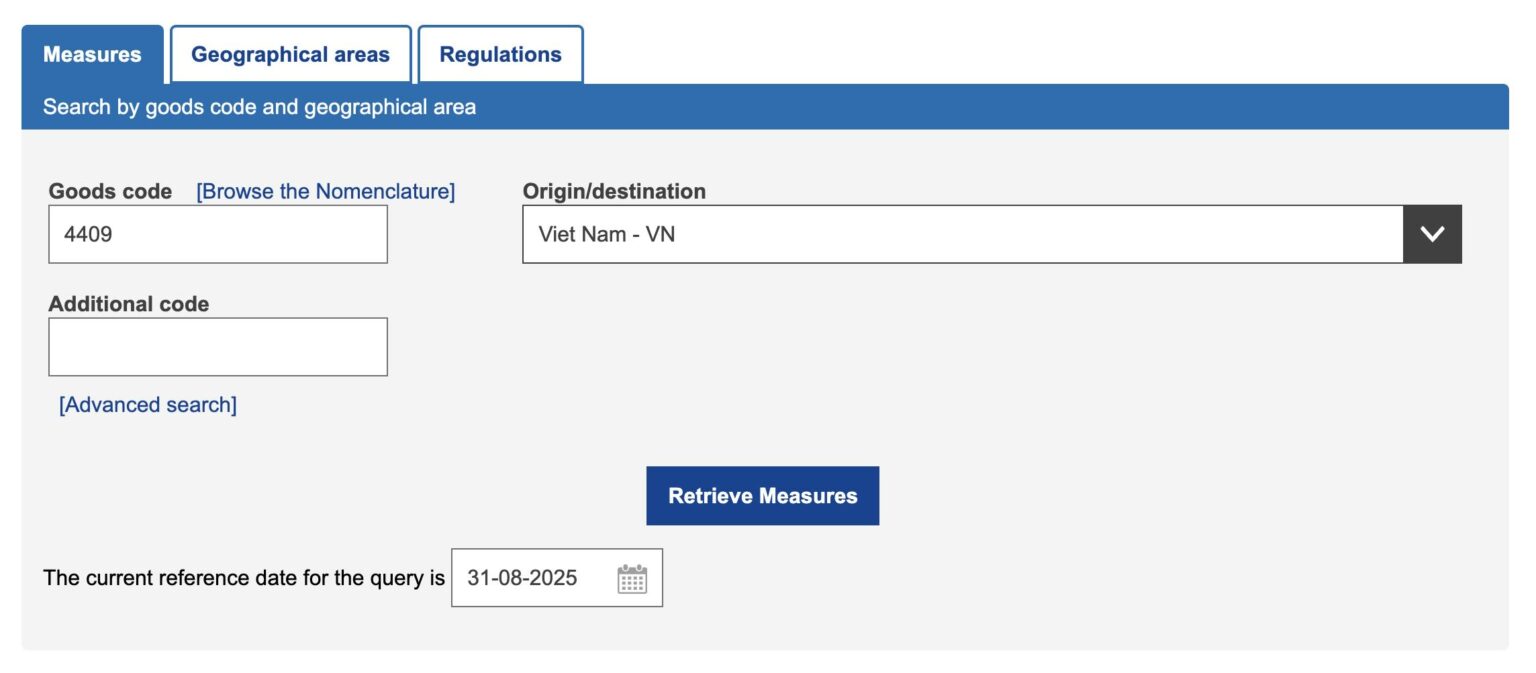The image size is (1536, 673).
Task: Click the dropdown chevron on Origin/destination
Action: 1433,234
